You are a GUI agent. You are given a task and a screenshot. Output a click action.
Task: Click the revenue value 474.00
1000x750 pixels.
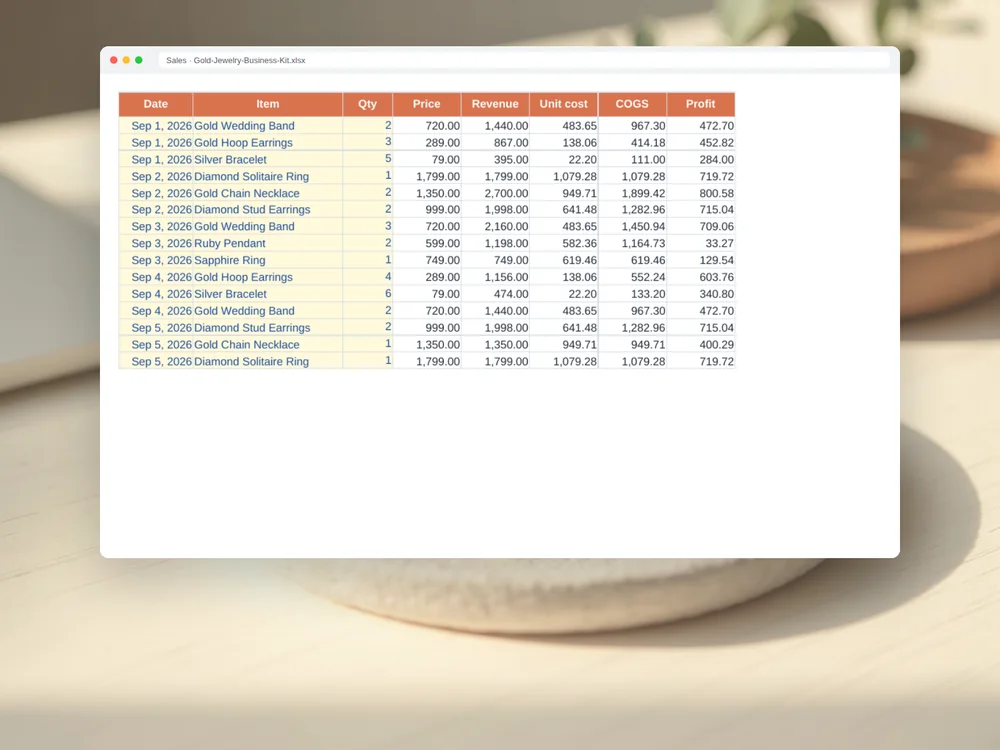tap(511, 294)
